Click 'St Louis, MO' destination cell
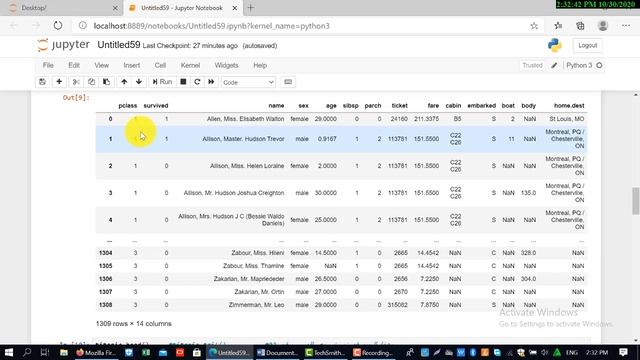The height and width of the screenshot is (360, 640). (x=567, y=119)
